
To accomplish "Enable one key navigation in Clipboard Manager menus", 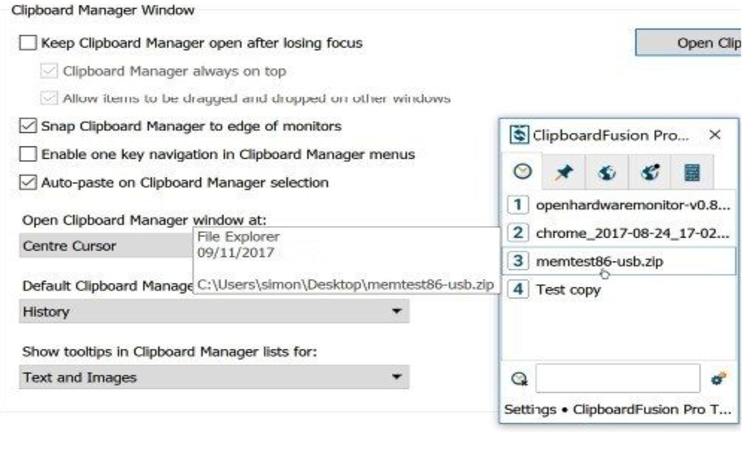I will 28,154.
